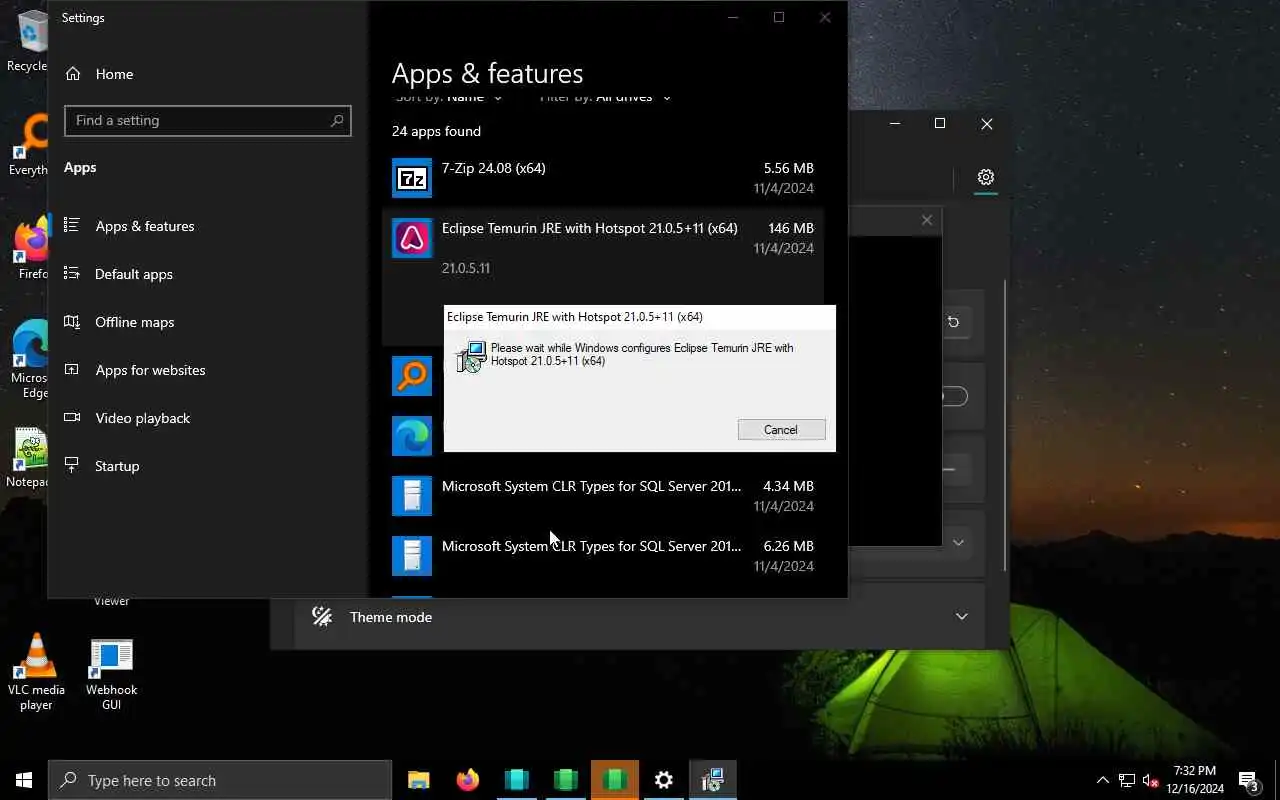Launch Firefox from the taskbar
1280x800 pixels.
pyautogui.click(x=468, y=780)
